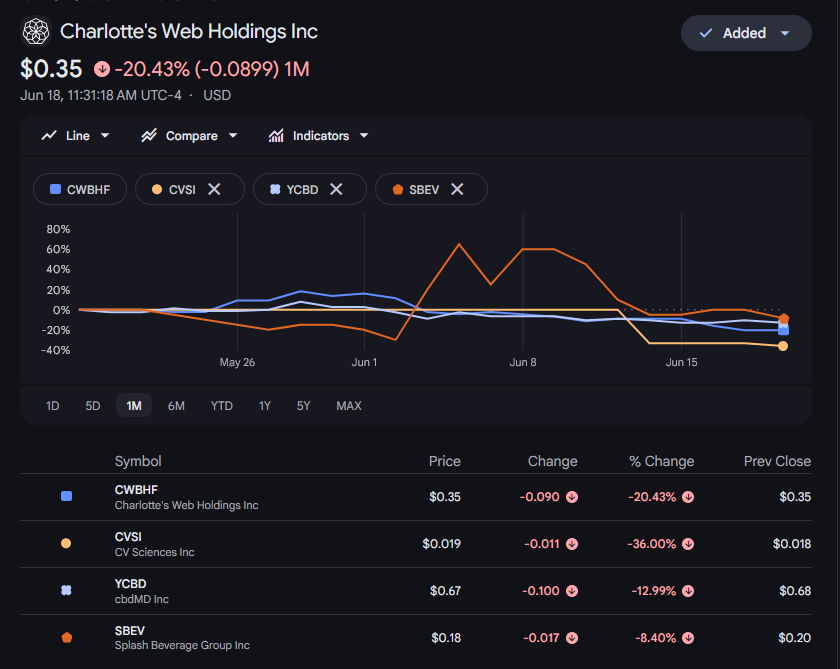Remove SBEV from the comparison
840x669 pixels.
coord(457,189)
